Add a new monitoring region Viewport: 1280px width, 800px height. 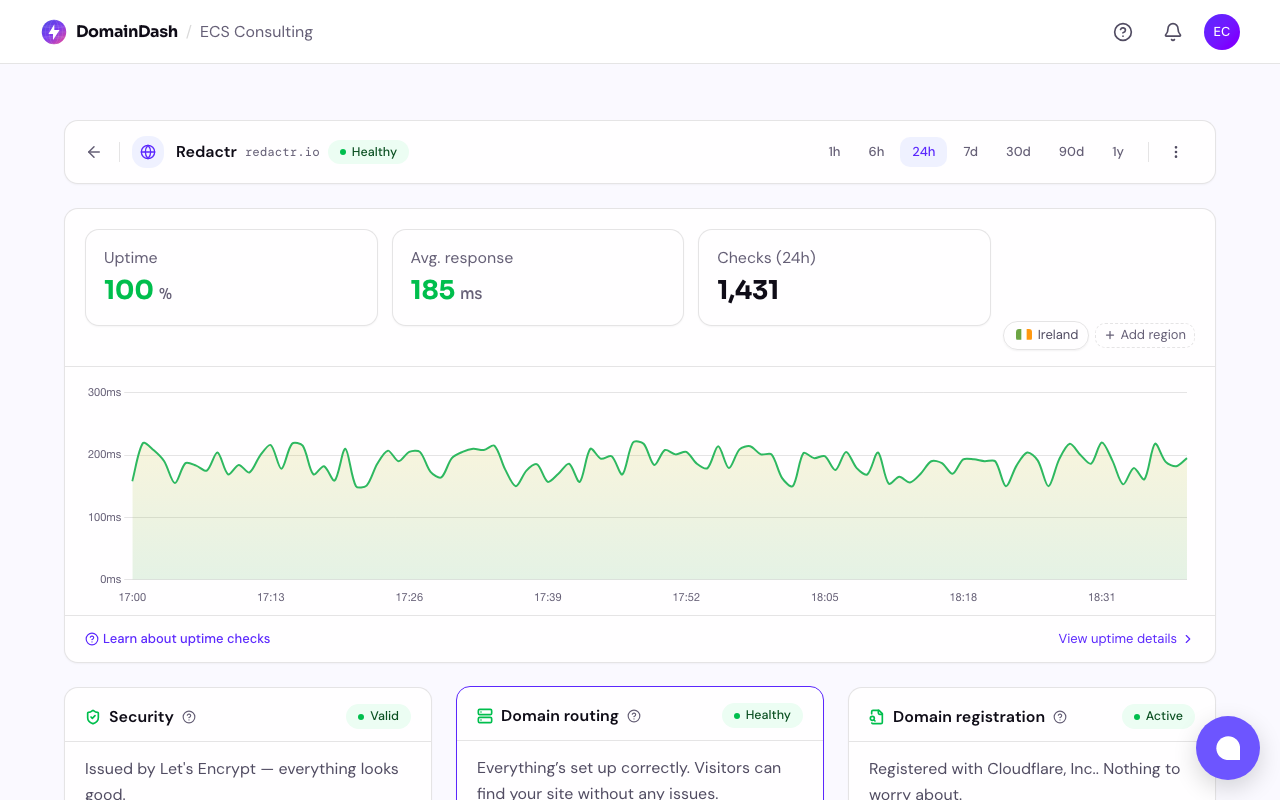tap(1144, 335)
